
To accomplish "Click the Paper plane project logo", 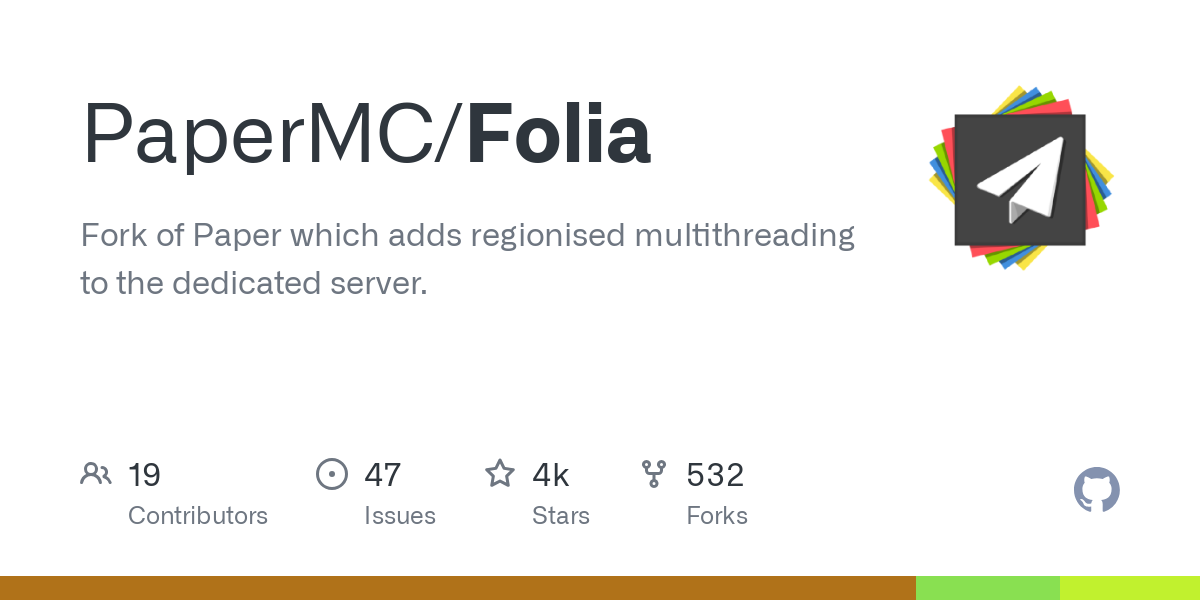I will pos(1020,179).
